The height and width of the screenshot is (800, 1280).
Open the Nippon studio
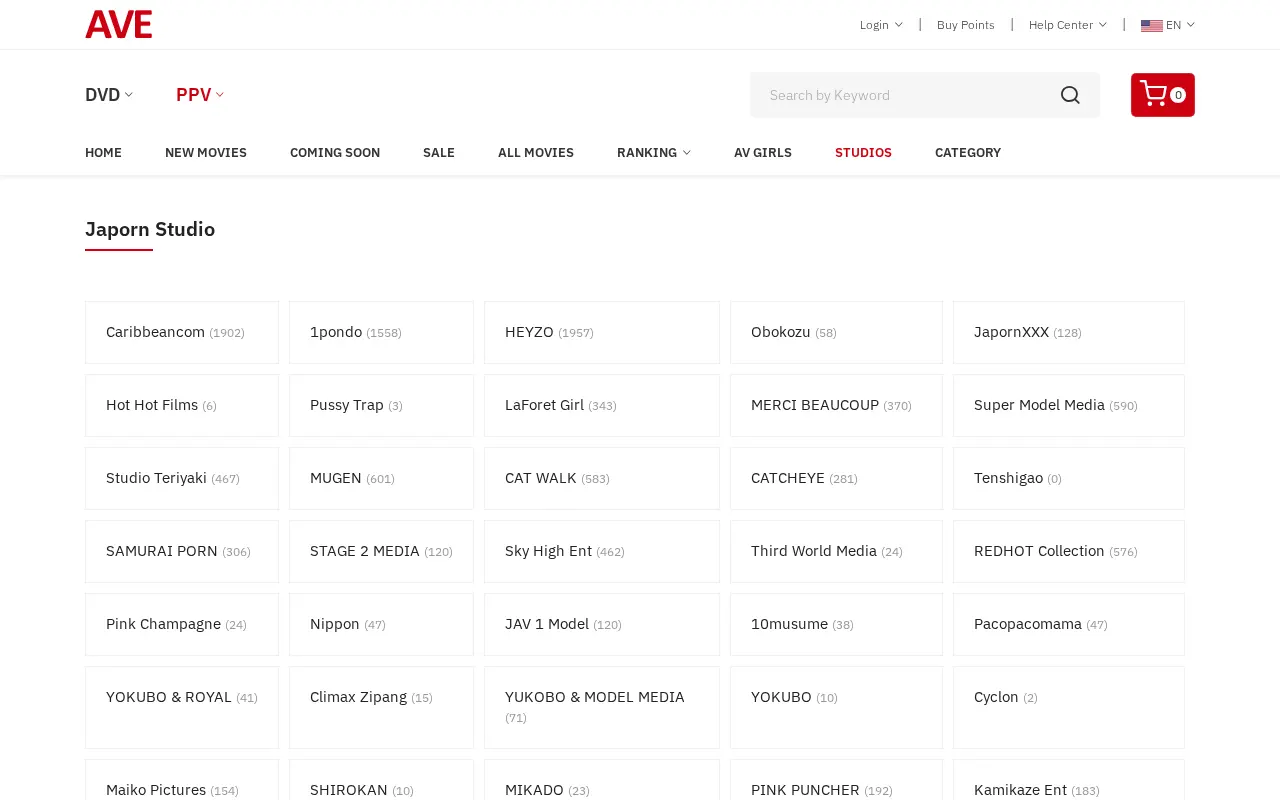(x=381, y=624)
